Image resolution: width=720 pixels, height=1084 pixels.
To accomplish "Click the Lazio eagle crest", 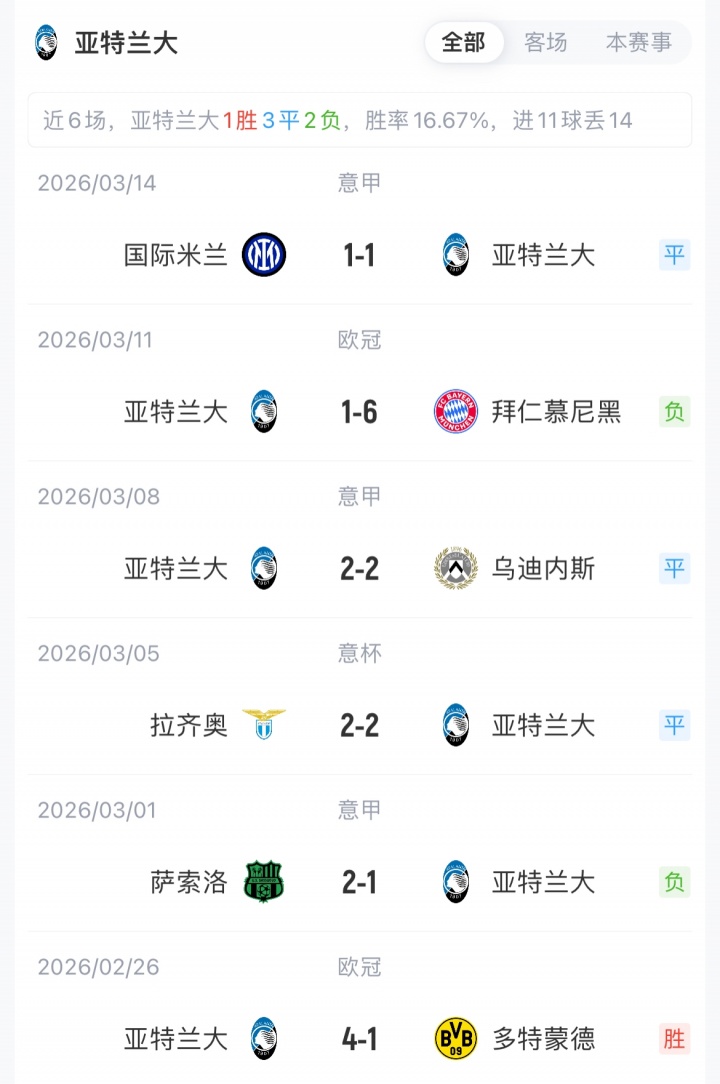I will pyautogui.click(x=264, y=723).
